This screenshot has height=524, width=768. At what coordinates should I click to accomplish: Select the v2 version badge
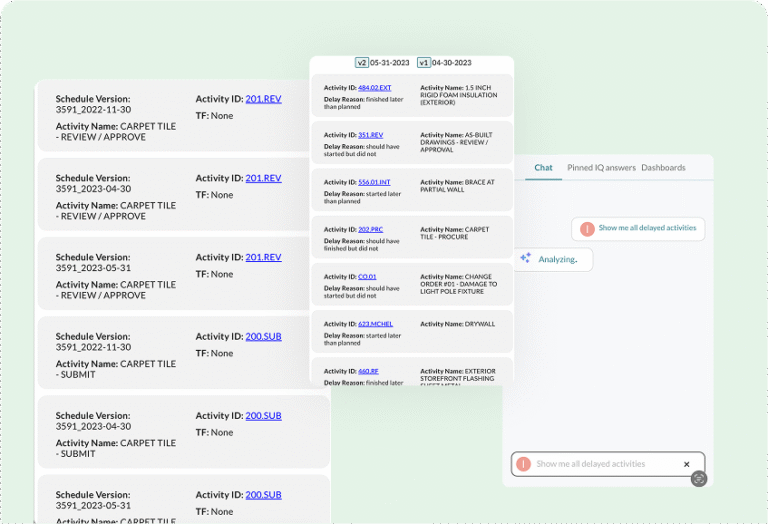coord(361,63)
